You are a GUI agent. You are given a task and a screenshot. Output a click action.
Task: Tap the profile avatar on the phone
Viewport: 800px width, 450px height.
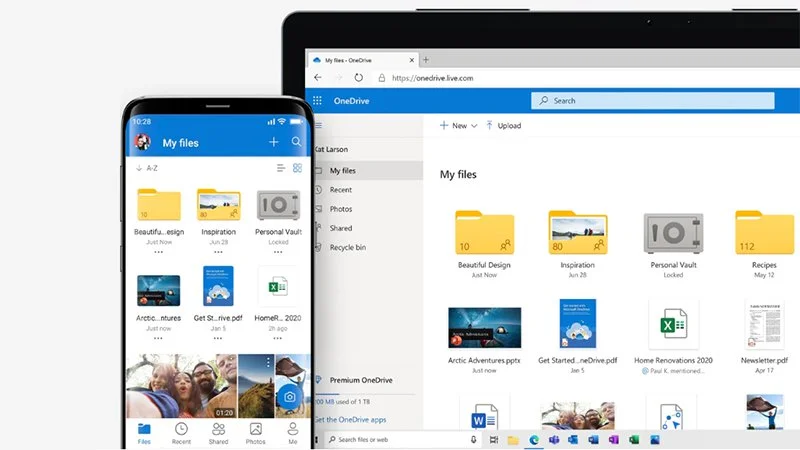click(142, 142)
